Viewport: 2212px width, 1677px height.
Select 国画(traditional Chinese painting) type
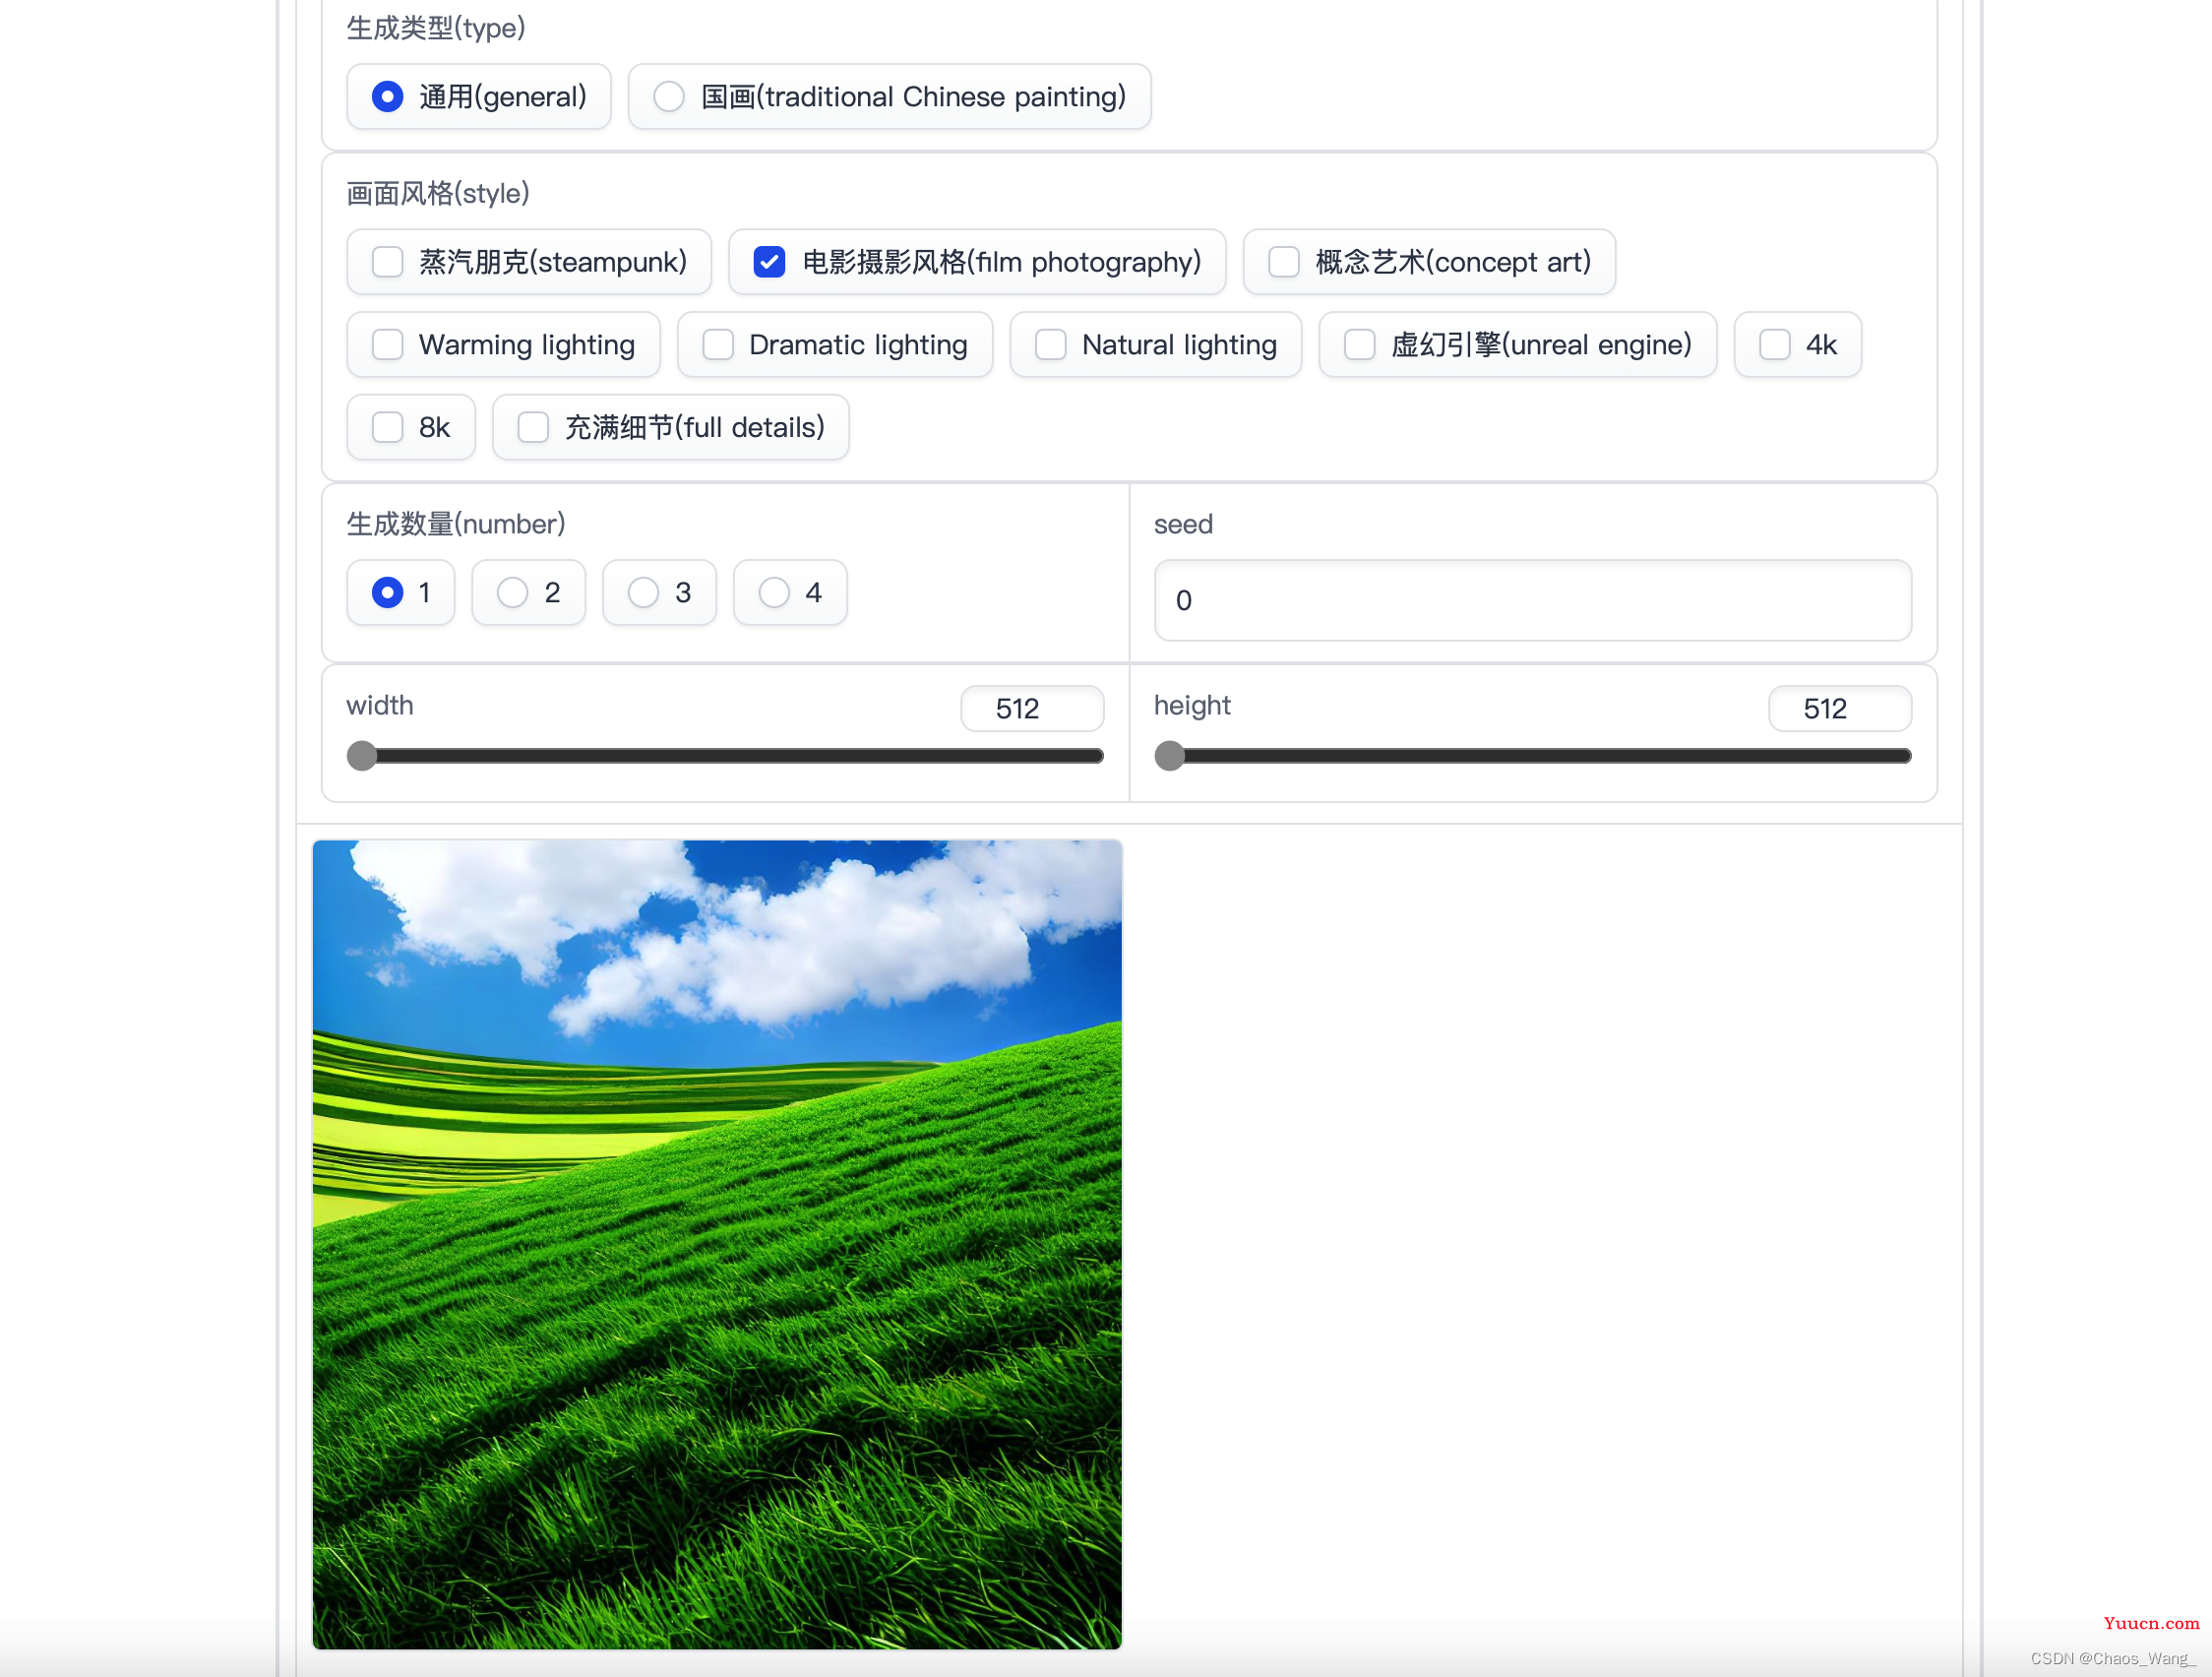pyautogui.click(x=667, y=95)
